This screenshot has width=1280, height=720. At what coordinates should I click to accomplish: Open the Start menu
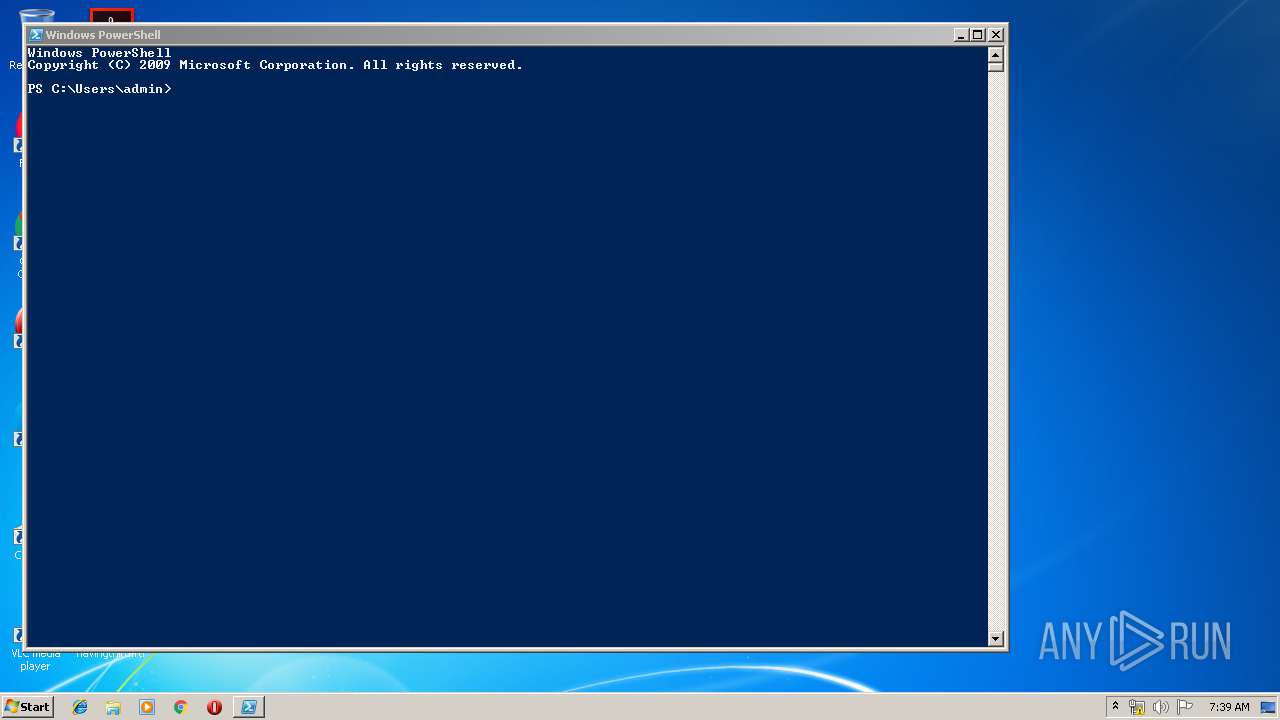click(27, 707)
